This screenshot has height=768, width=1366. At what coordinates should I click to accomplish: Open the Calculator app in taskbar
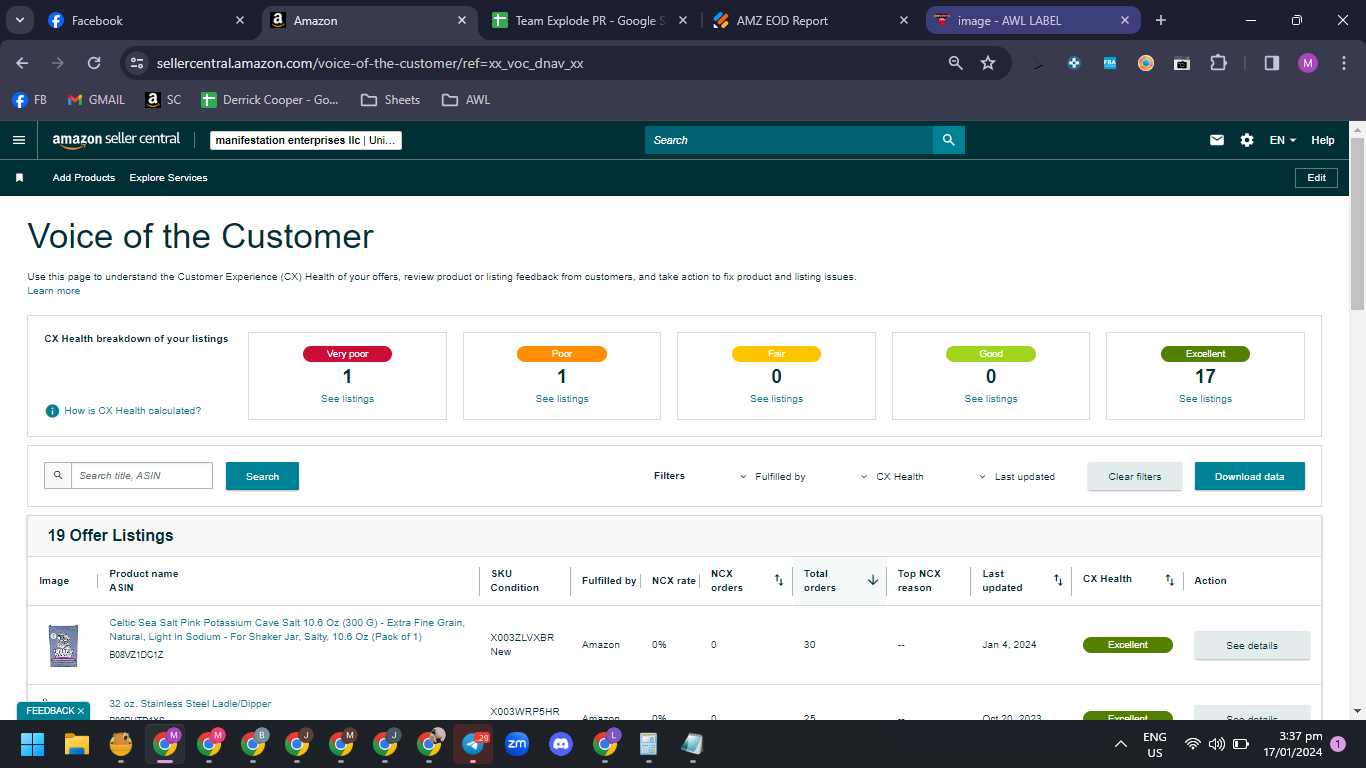click(x=648, y=744)
